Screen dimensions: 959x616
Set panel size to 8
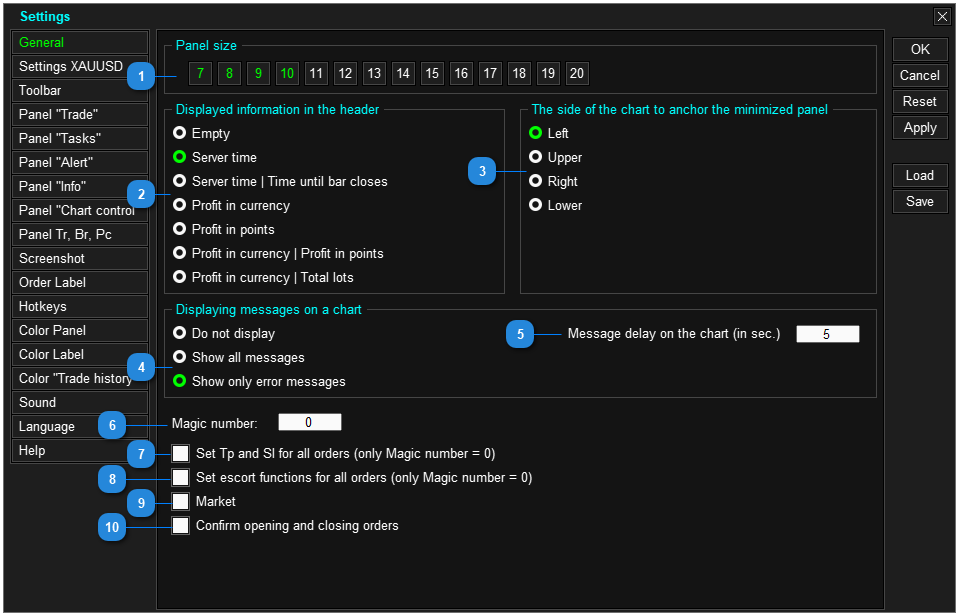point(229,73)
